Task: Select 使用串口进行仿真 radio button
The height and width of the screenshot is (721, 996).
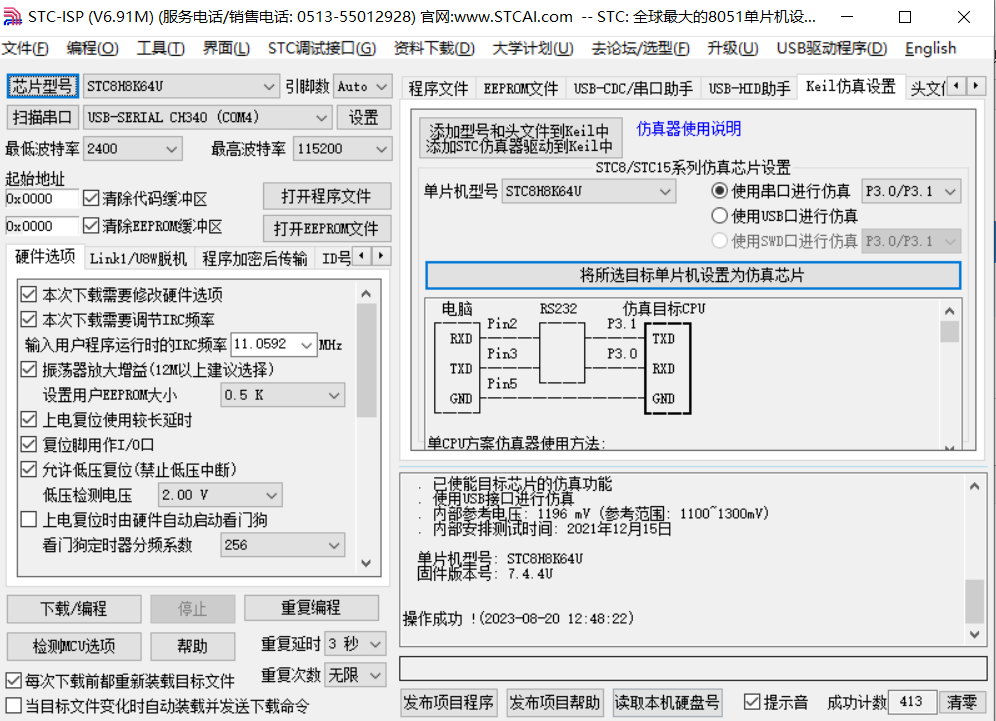Action: [x=719, y=191]
